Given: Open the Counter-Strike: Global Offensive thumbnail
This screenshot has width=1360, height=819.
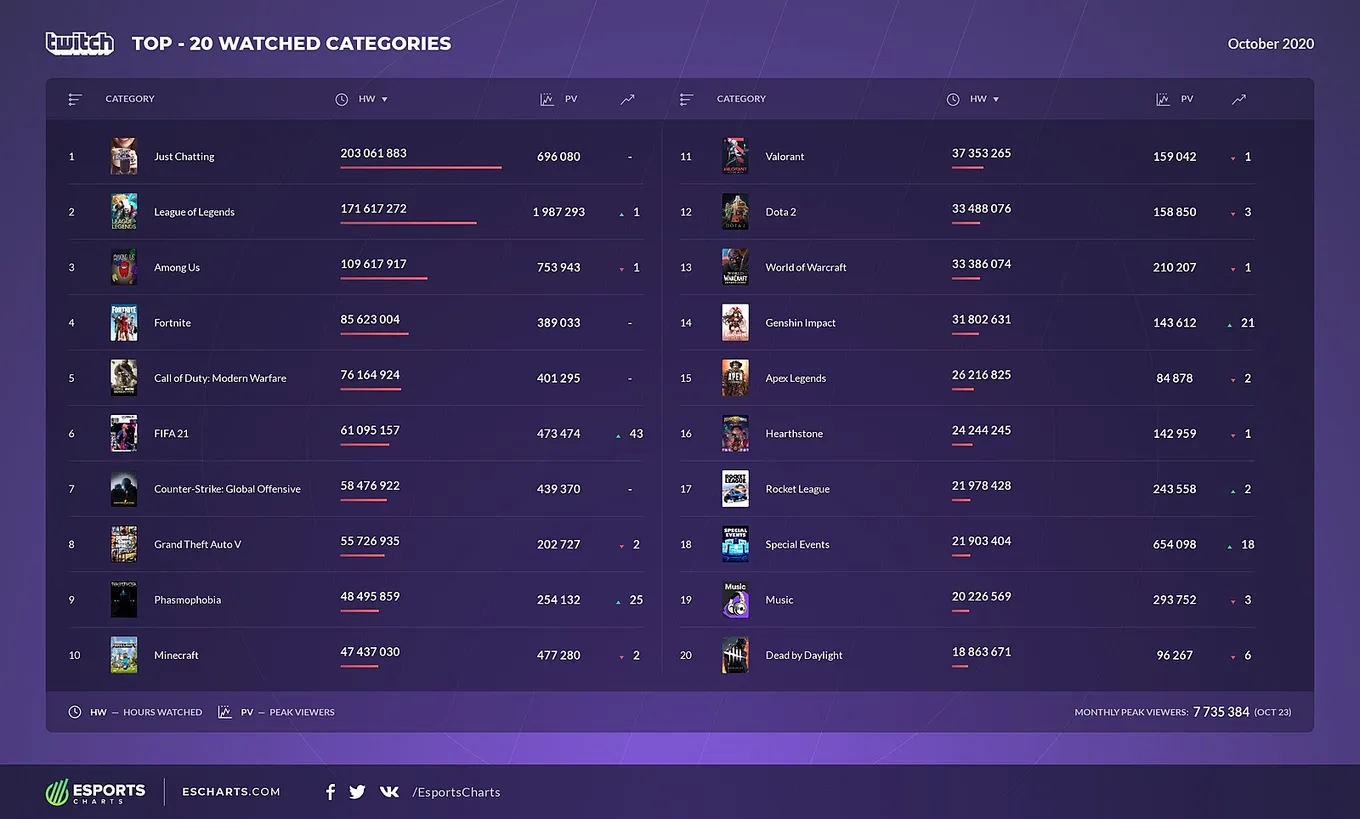Looking at the screenshot, I should pos(124,489).
